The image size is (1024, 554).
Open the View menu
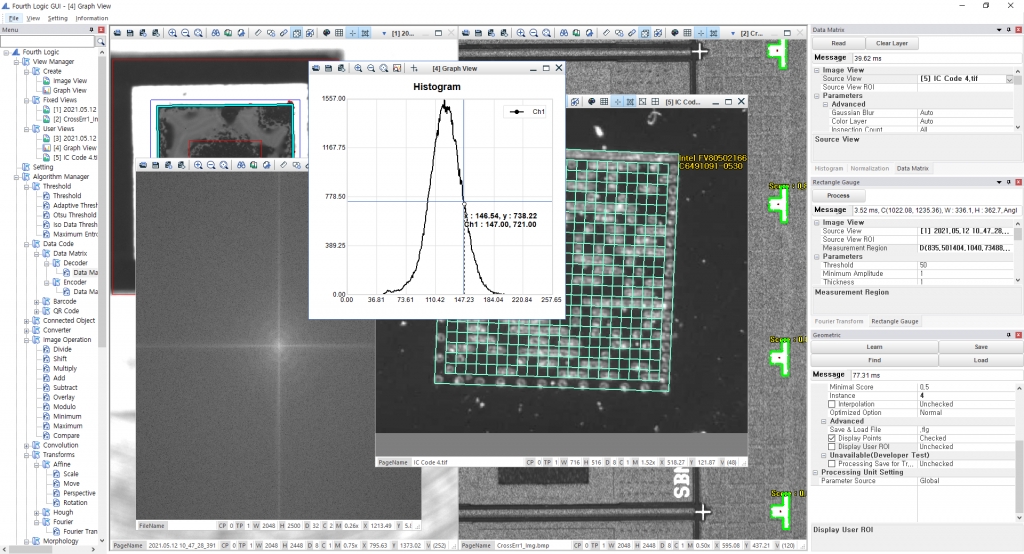[33, 18]
